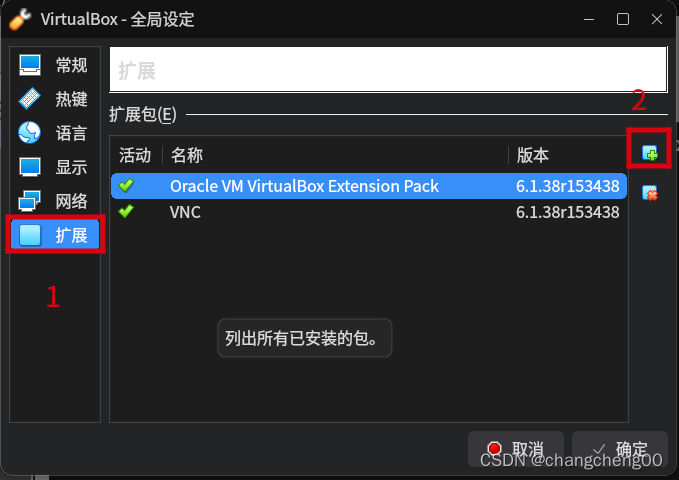Click the 扩展 extensions icon
Screen dimensions: 679x480
[30, 235]
